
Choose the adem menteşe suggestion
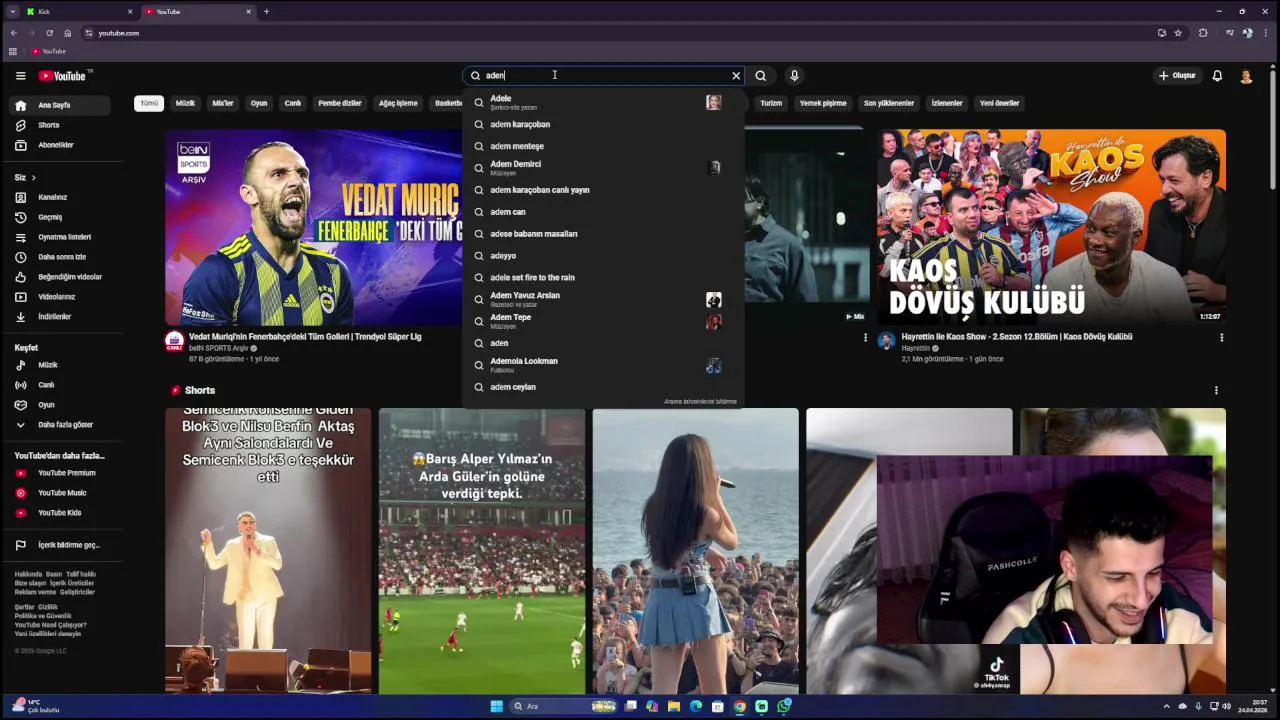tap(604, 146)
